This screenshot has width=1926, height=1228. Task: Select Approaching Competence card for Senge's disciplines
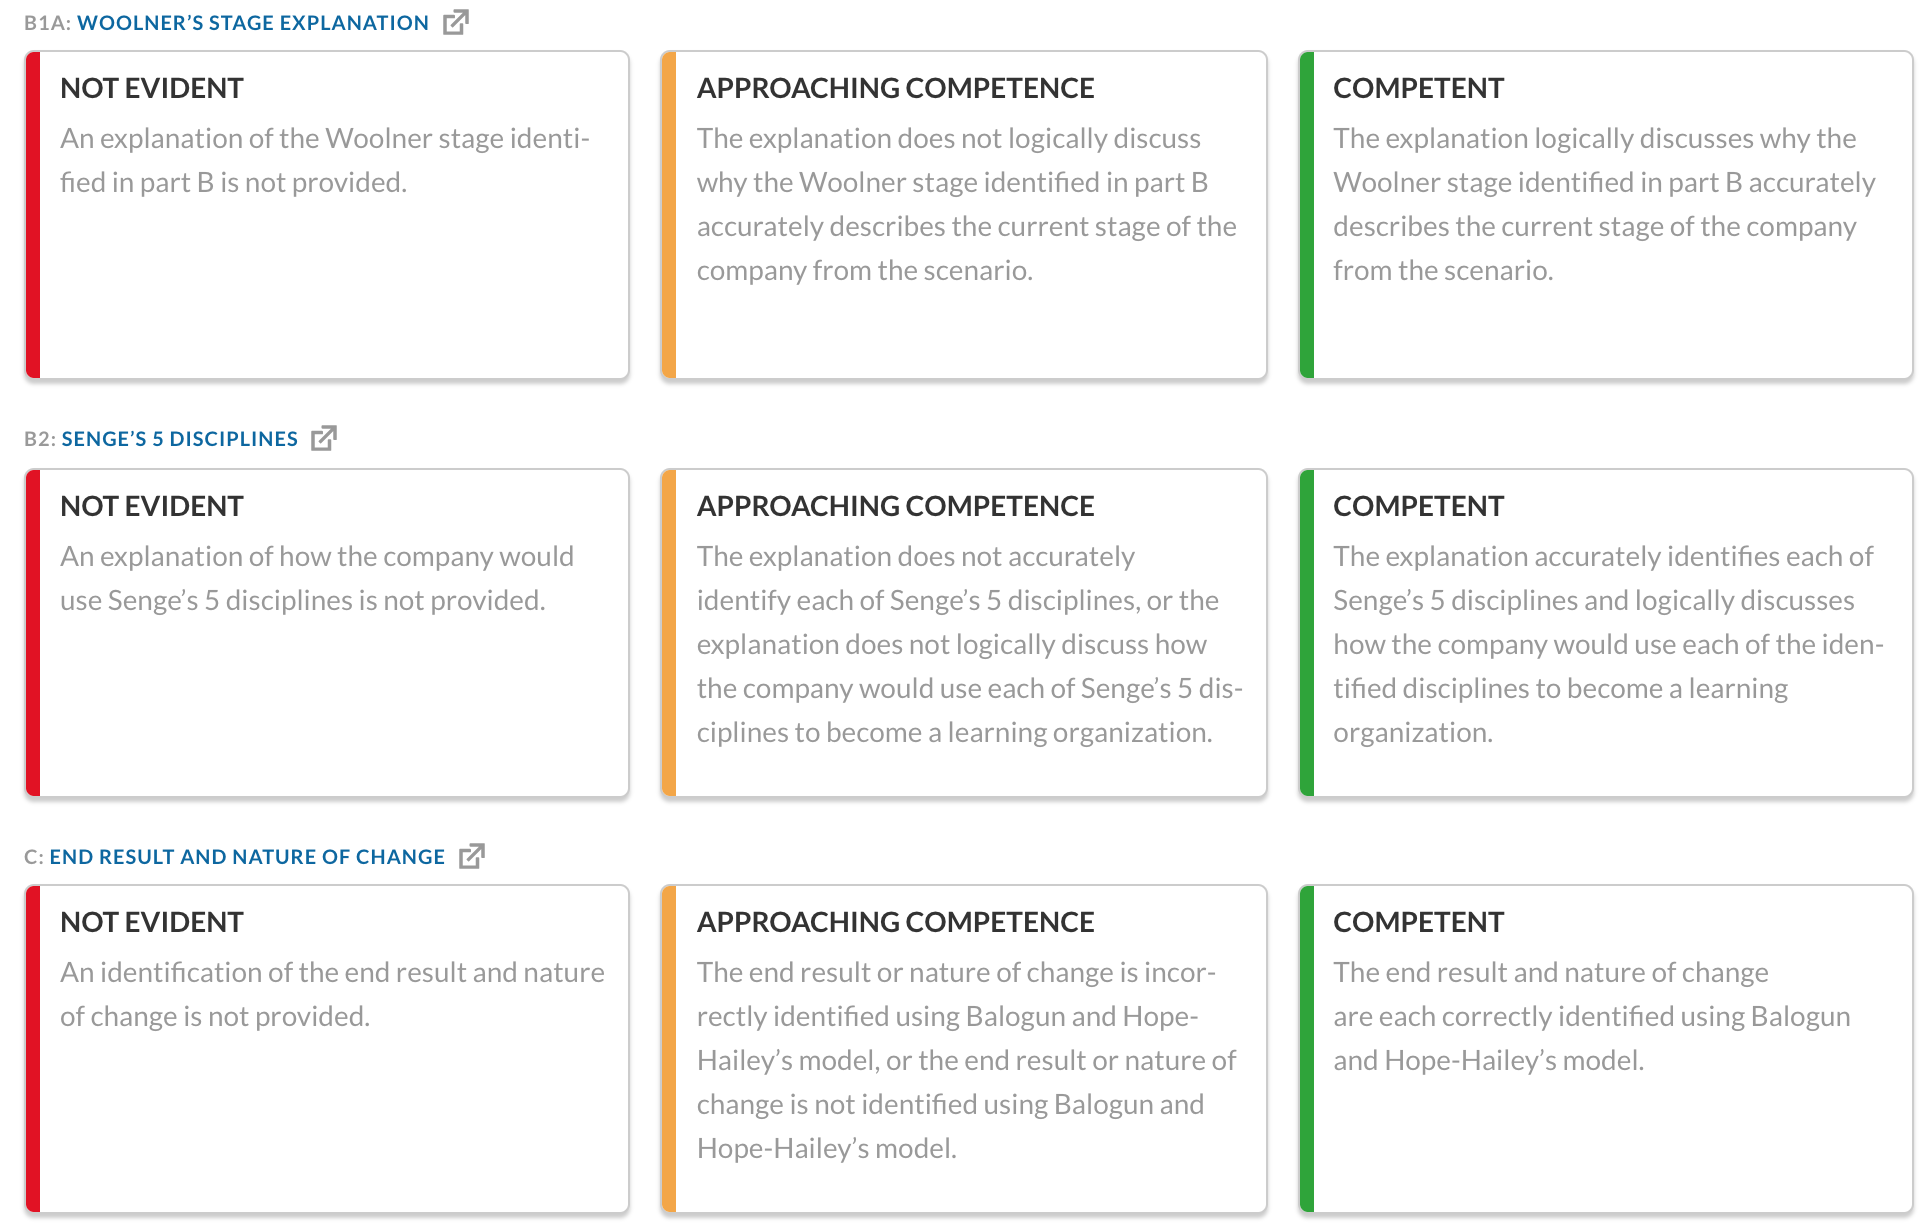[964, 633]
